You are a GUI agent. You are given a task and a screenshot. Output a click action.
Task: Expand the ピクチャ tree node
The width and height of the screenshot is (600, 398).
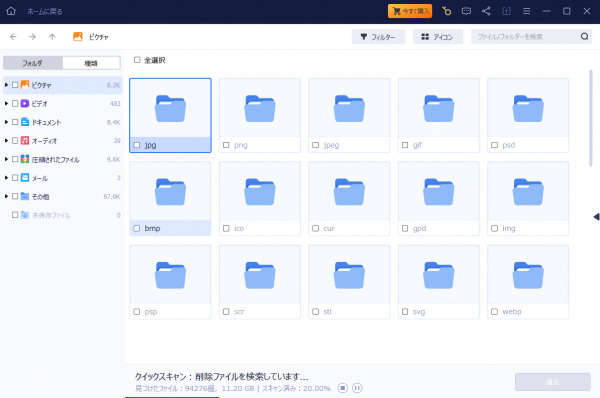tap(6, 85)
